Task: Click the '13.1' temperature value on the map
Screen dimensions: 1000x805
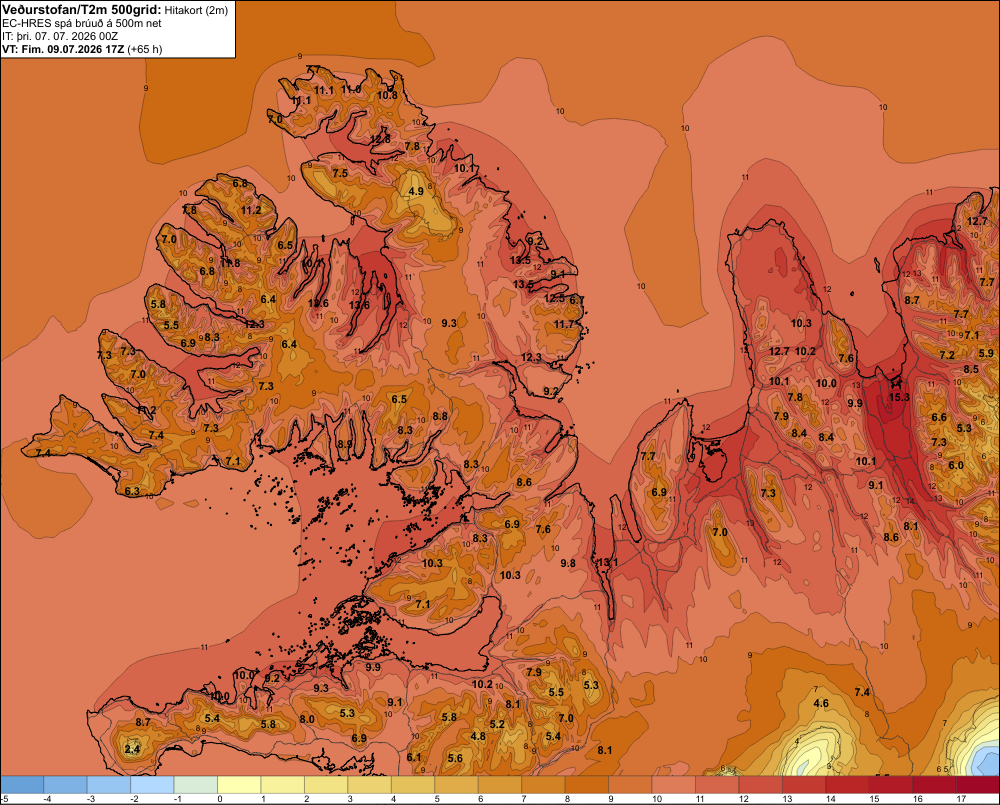Action: click(x=607, y=562)
